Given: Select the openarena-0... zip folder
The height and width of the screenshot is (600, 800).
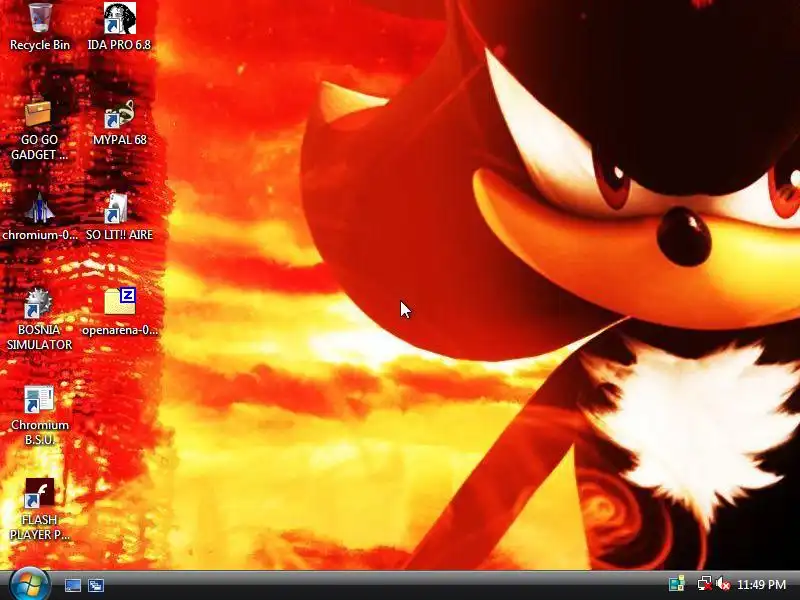Looking at the screenshot, I should click(x=119, y=312).
